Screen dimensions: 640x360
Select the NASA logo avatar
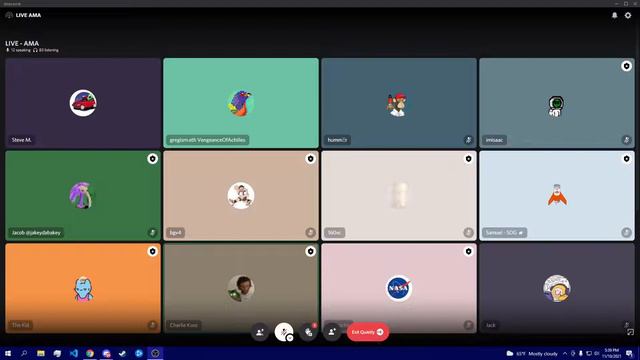399,288
